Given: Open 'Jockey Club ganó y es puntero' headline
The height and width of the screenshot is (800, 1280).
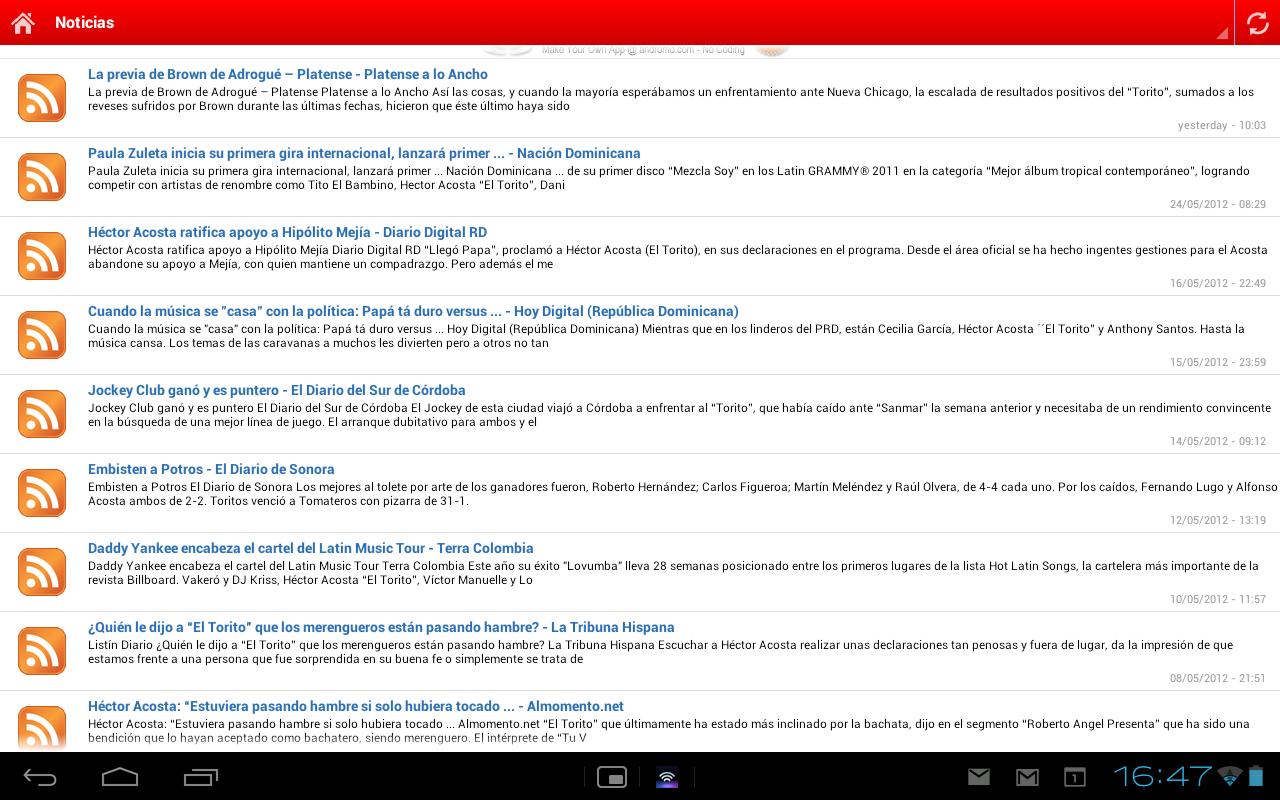Looking at the screenshot, I should (x=277, y=390).
